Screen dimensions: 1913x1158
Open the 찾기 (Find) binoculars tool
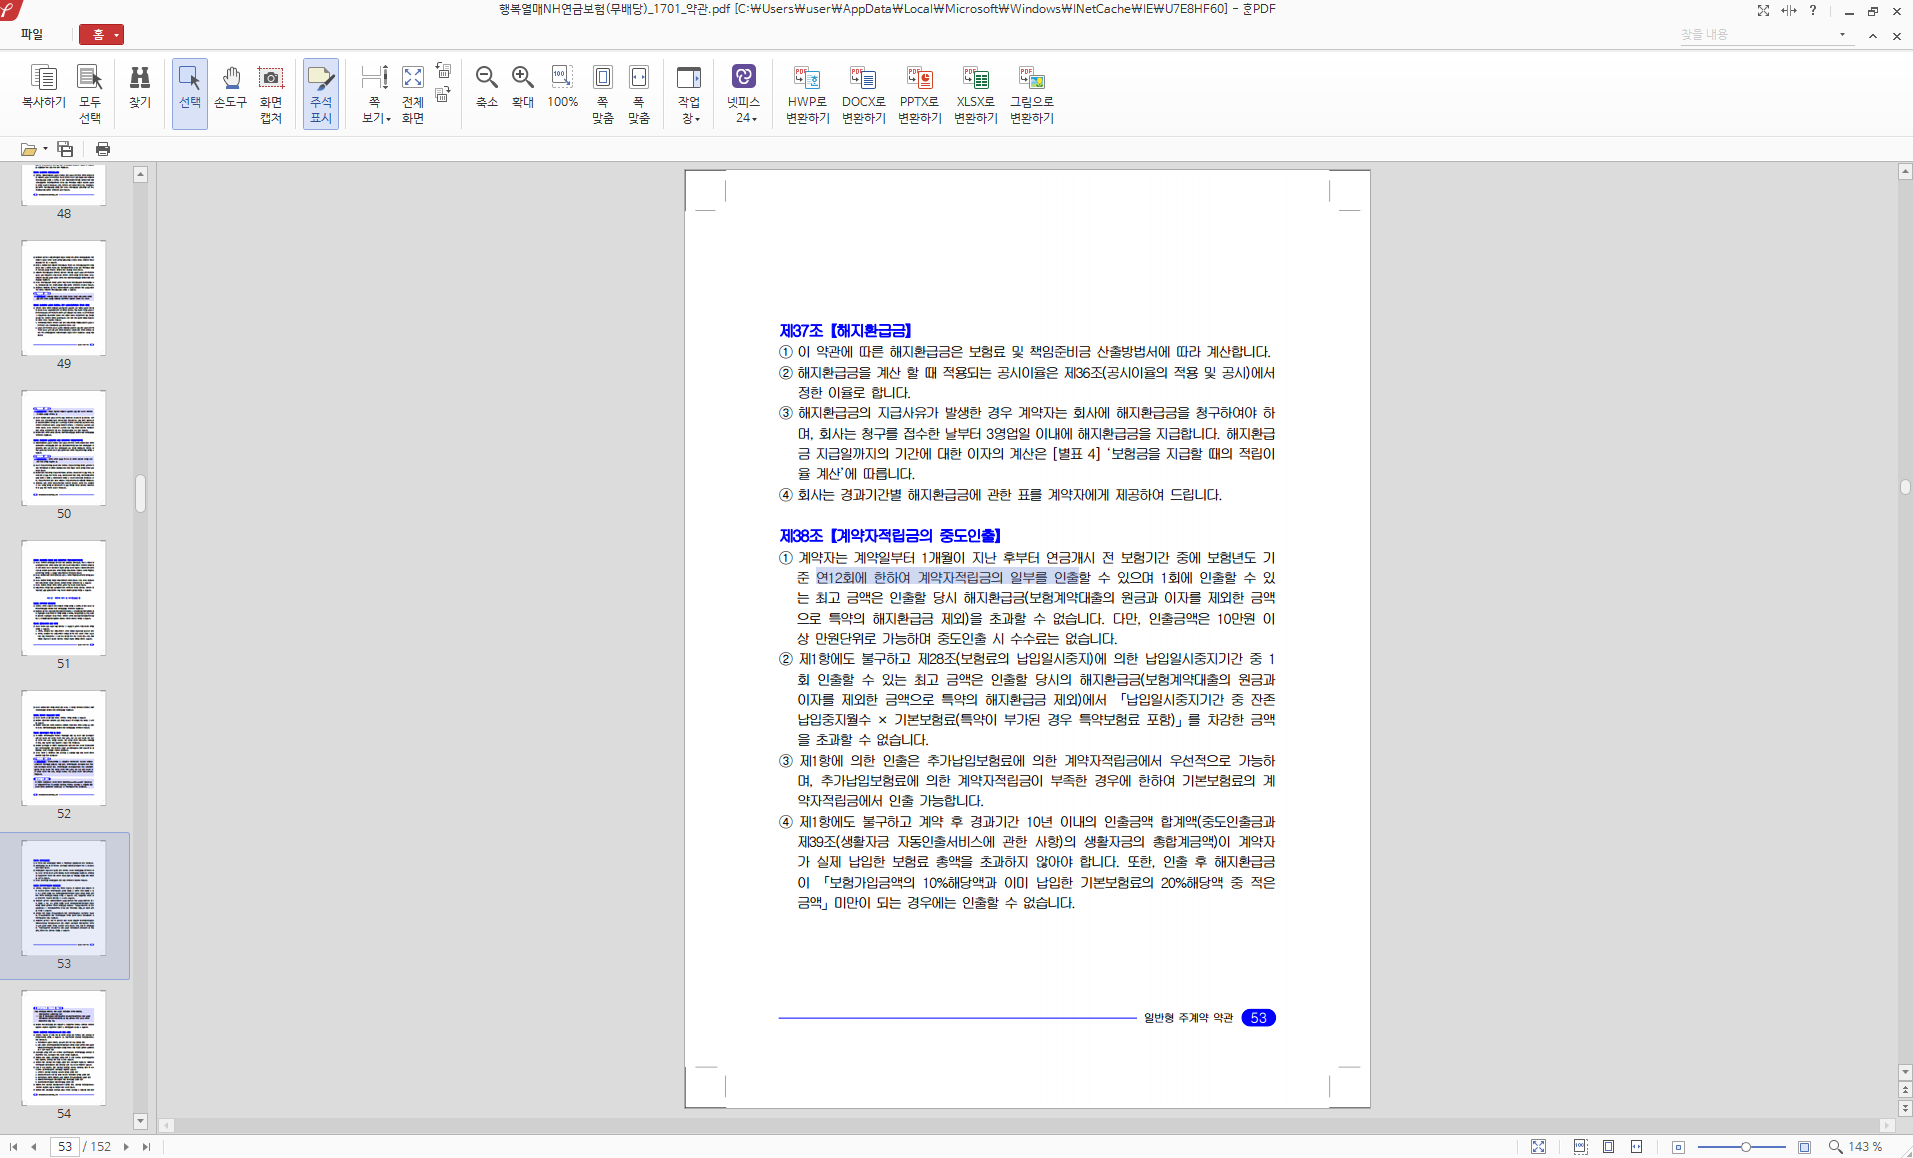(140, 87)
